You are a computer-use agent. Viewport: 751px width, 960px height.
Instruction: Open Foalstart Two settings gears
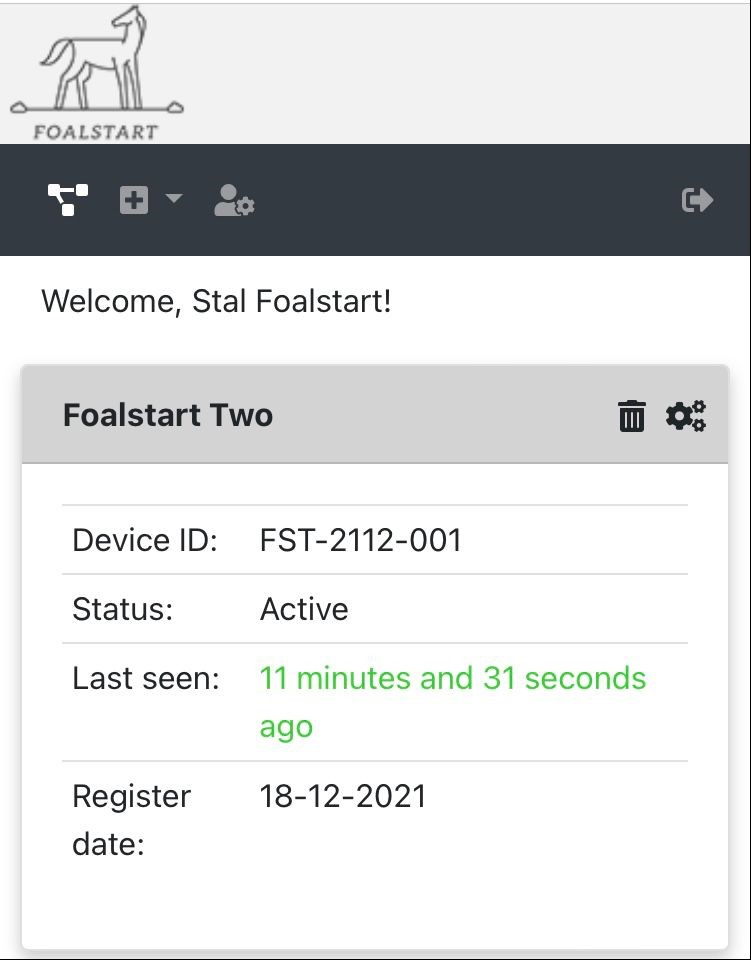point(686,416)
